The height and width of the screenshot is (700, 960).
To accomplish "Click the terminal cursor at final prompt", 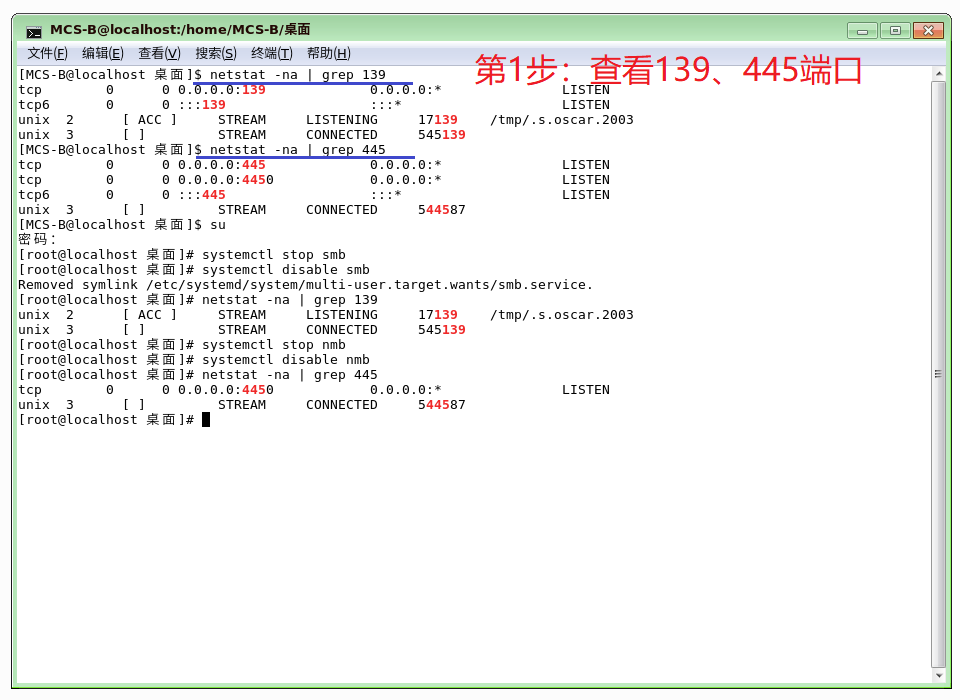I will click(206, 420).
